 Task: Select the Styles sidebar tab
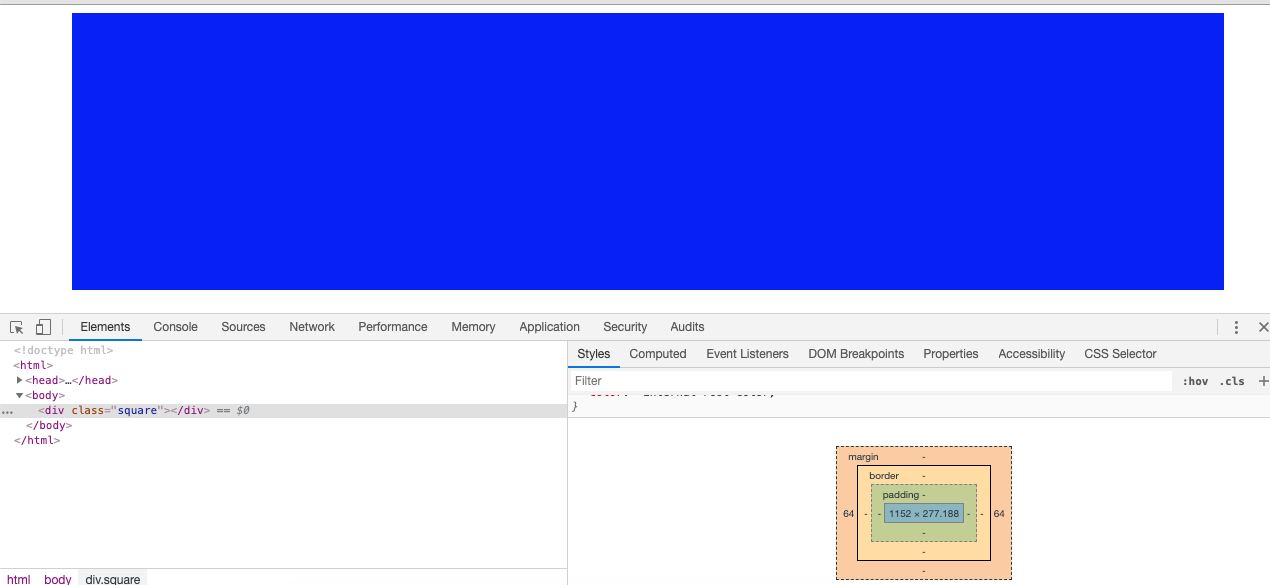tap(593, 354)
